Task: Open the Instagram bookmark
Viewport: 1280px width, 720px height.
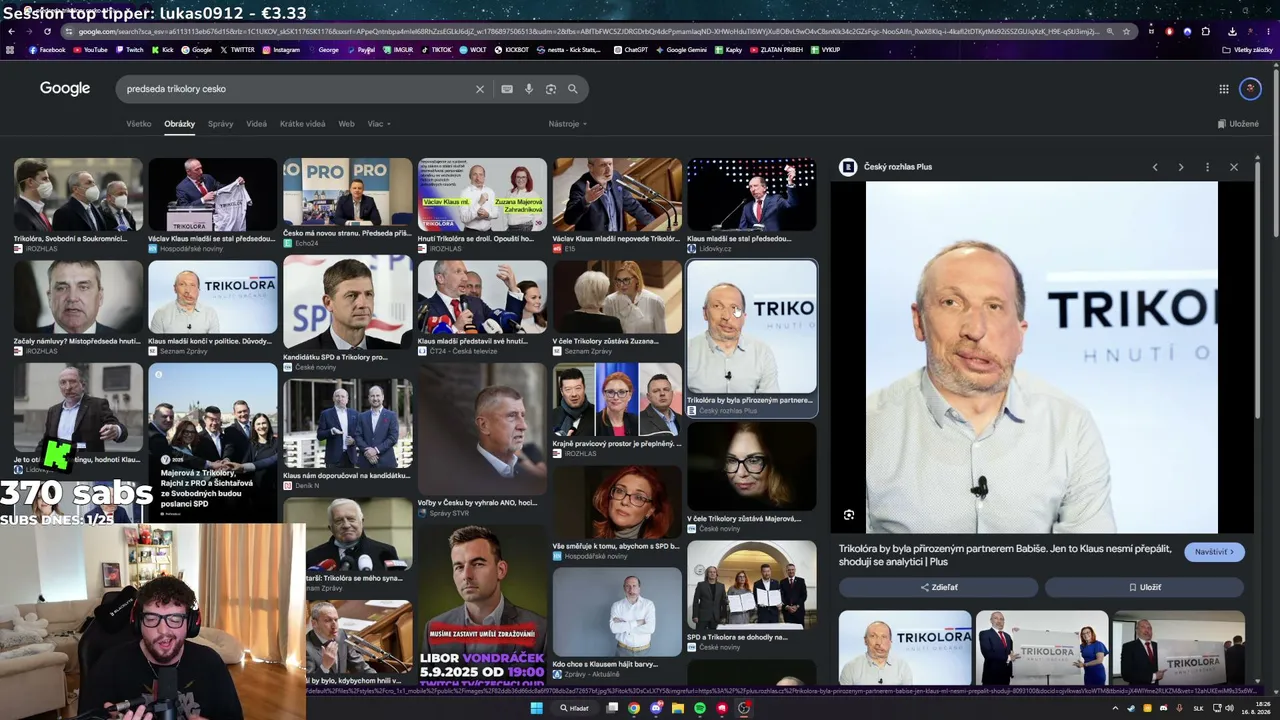Action: pos(281,50)
